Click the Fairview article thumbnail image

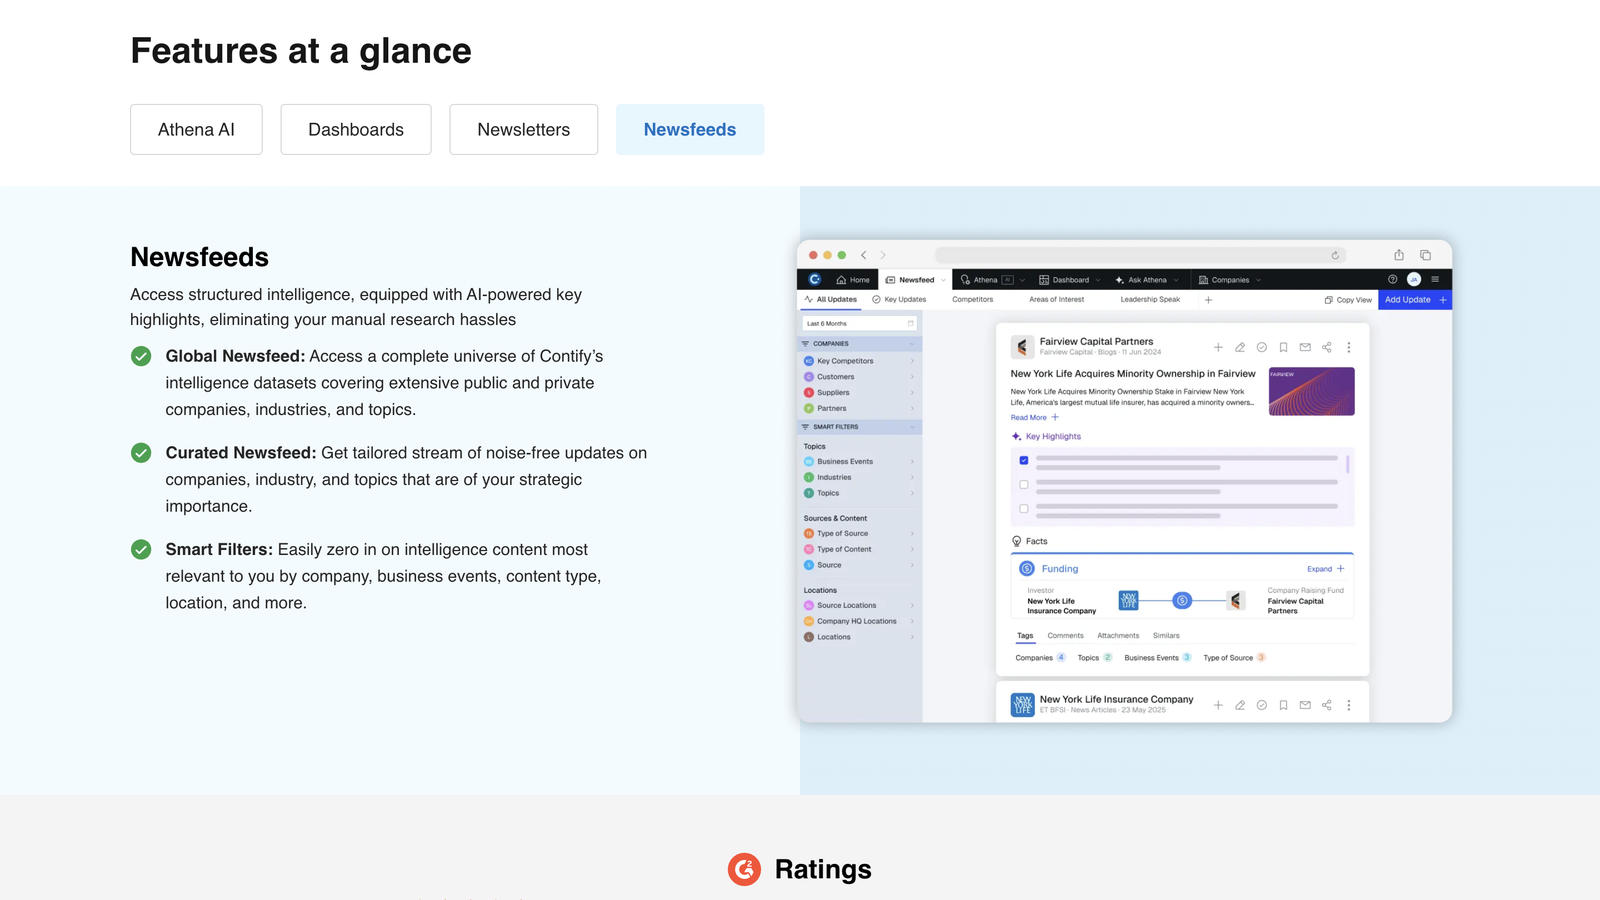coord(1312,391)
